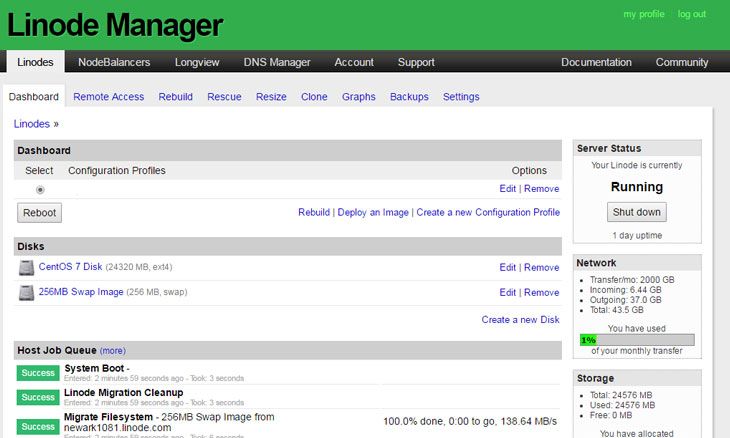Click Create a new Disk

(520, 320)
